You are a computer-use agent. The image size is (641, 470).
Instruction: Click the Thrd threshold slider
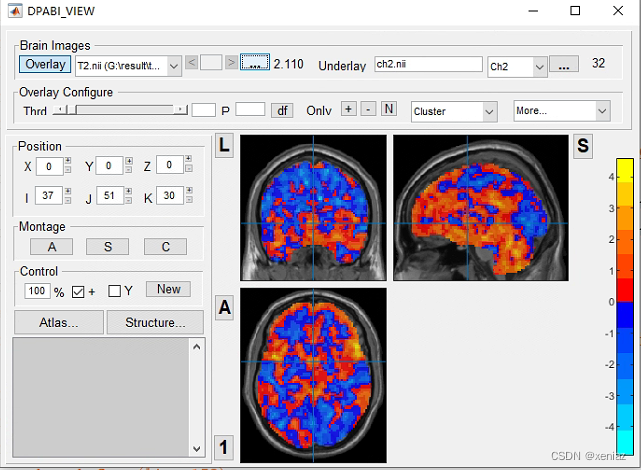tap(120, 110)
